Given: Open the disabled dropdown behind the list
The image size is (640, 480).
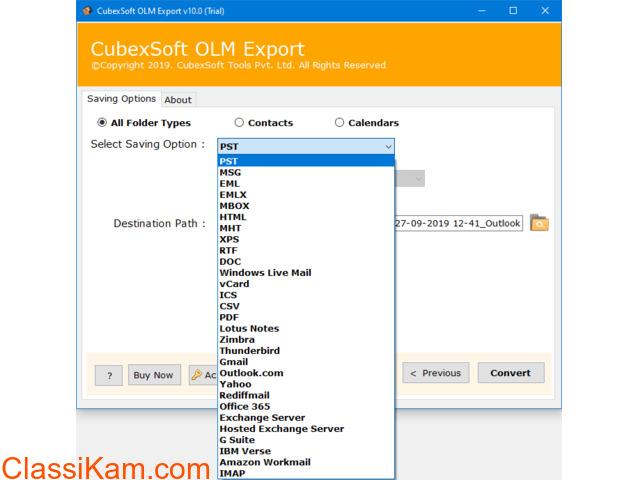Looking at the screenshot, I should [x=410, y=179].
